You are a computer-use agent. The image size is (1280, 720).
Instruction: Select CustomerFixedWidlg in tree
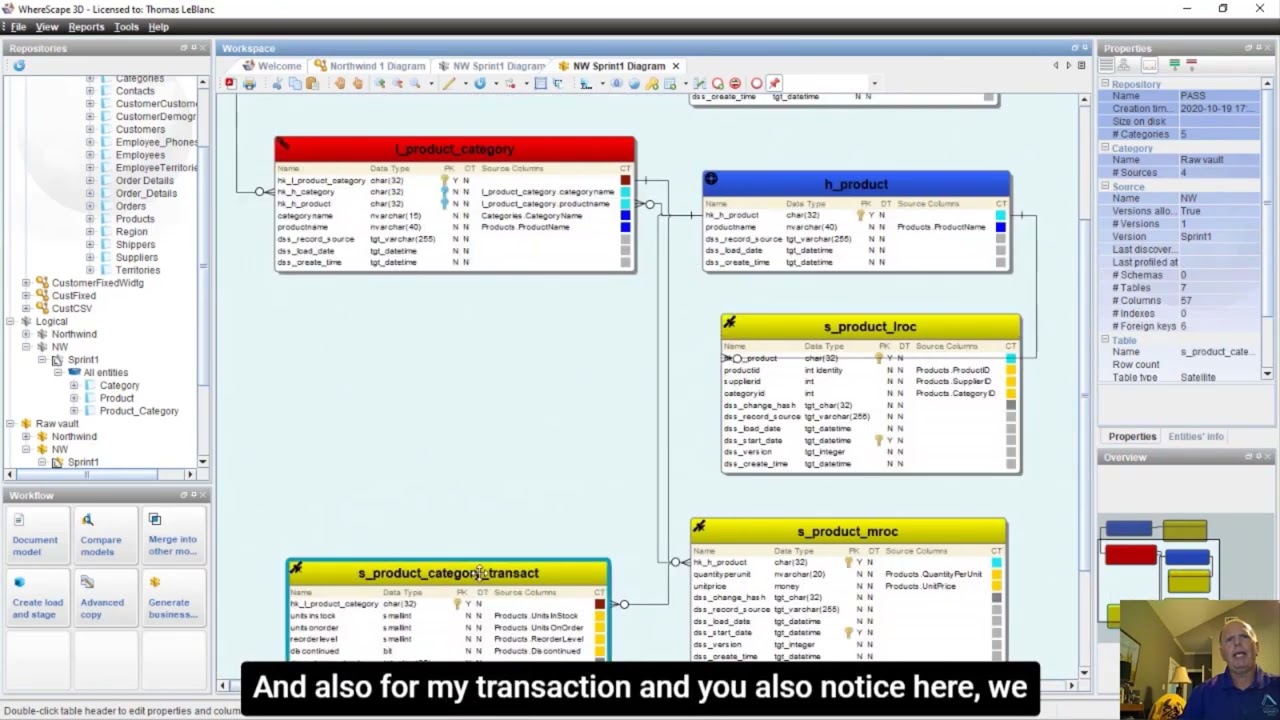coord(97,283)
